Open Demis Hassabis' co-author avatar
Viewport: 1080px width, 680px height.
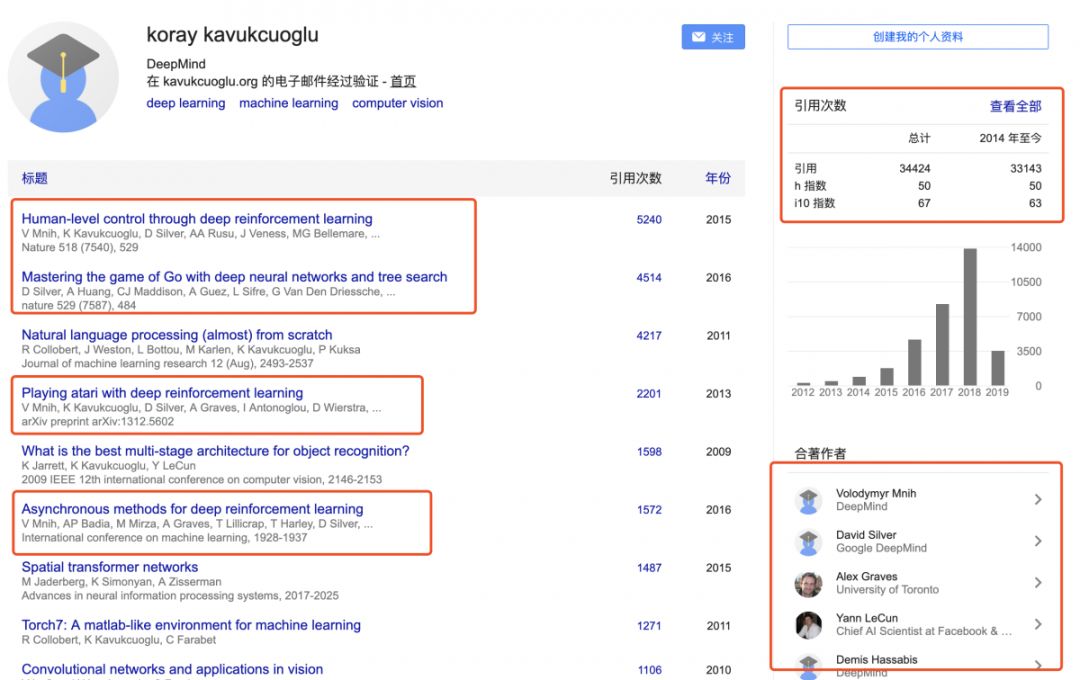[808, 664]
